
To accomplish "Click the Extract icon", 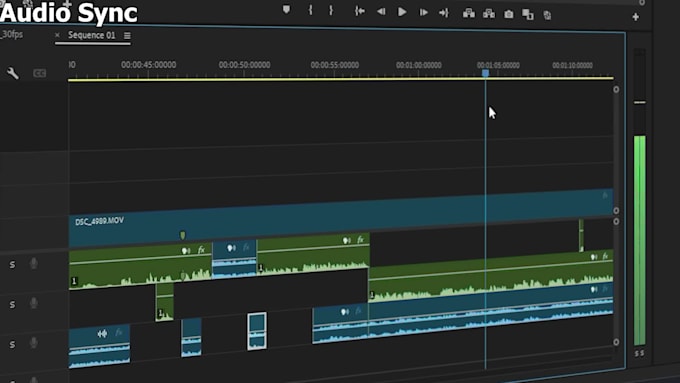I will click(x=489, y=14).
